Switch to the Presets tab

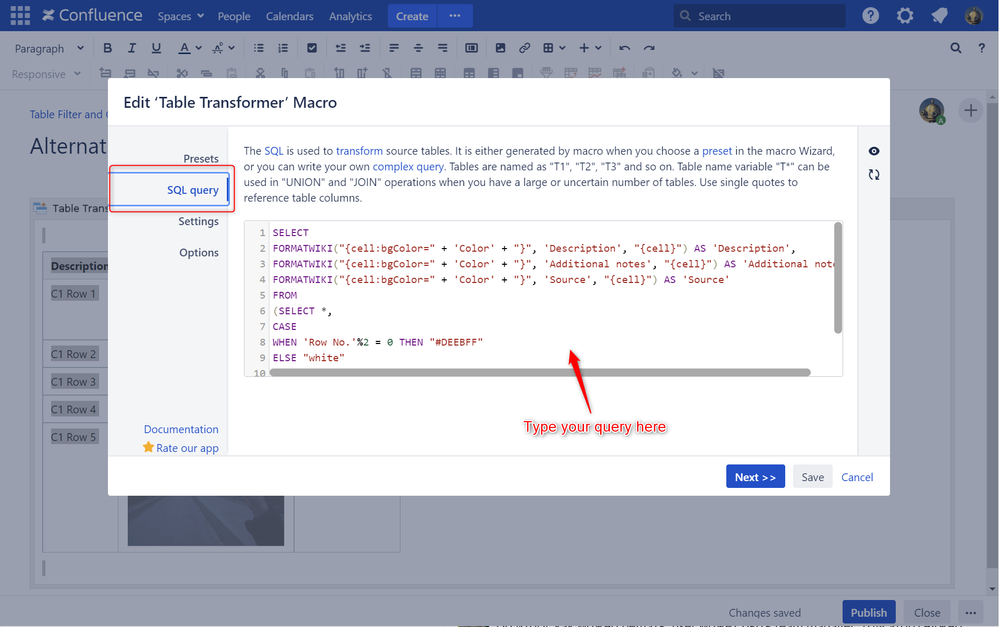201,159
